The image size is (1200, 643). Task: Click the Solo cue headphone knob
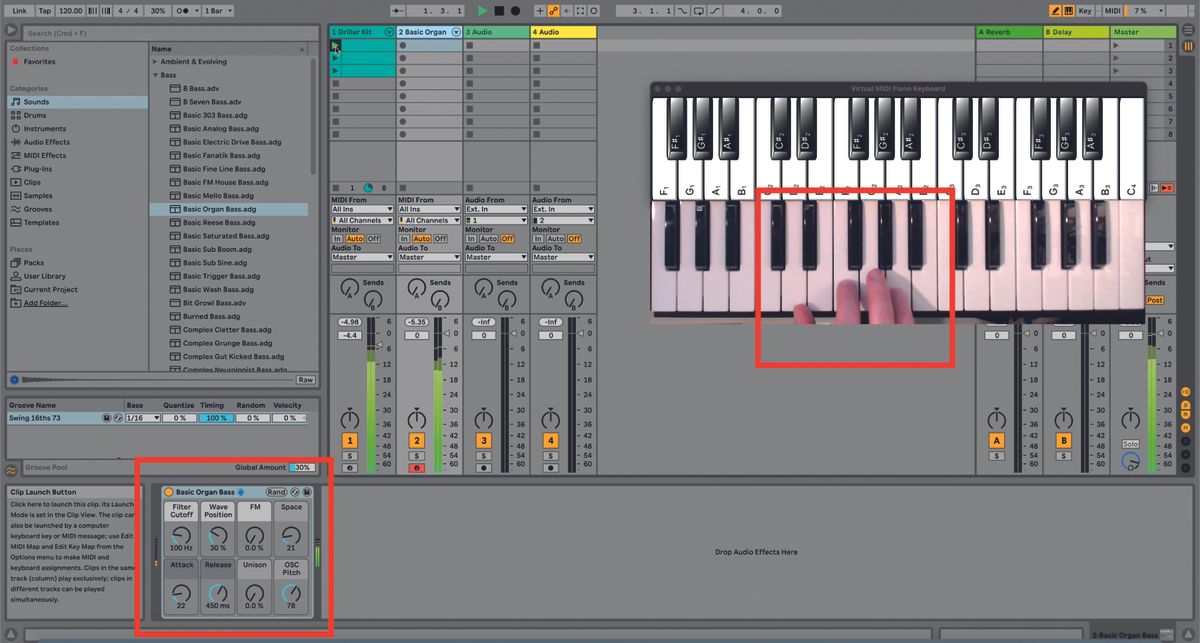click(x=1130, y=461)
